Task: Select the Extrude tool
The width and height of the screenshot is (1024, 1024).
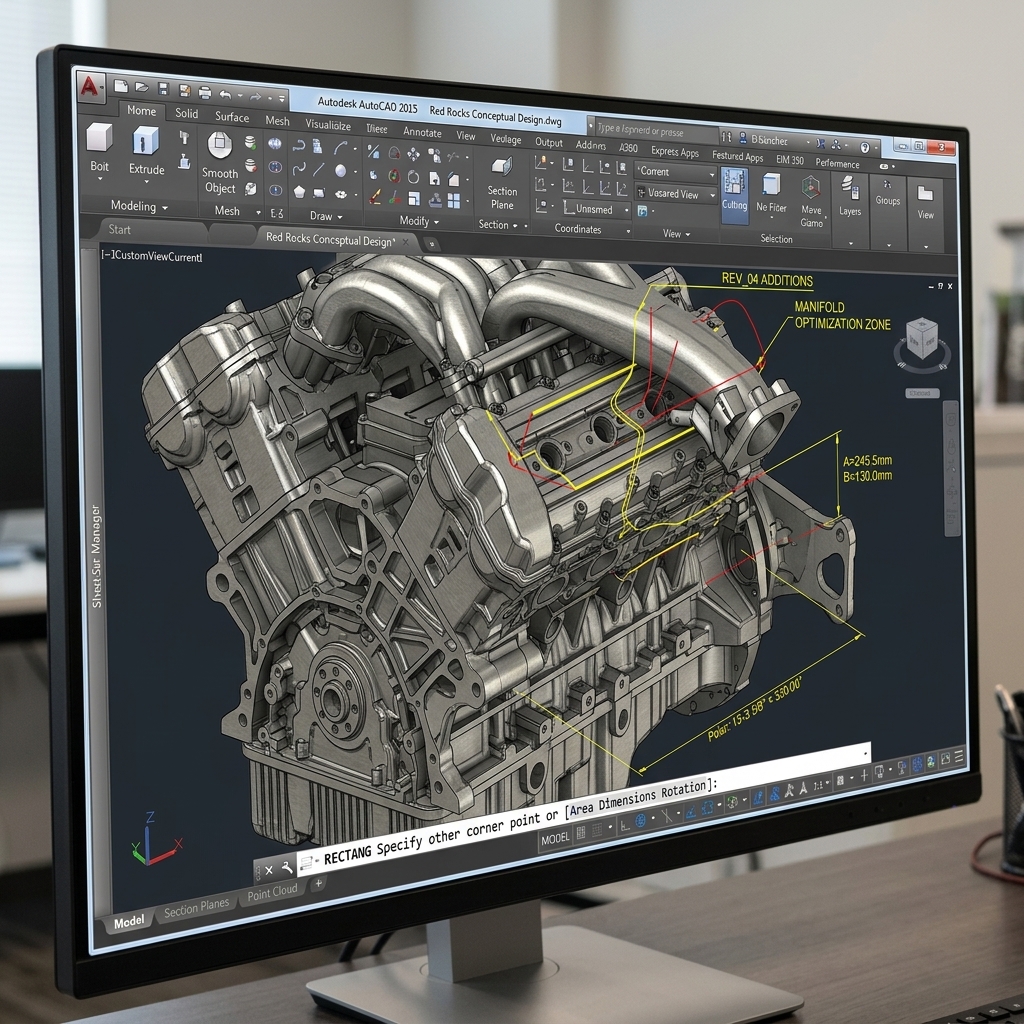Action: tap(146, 152)
